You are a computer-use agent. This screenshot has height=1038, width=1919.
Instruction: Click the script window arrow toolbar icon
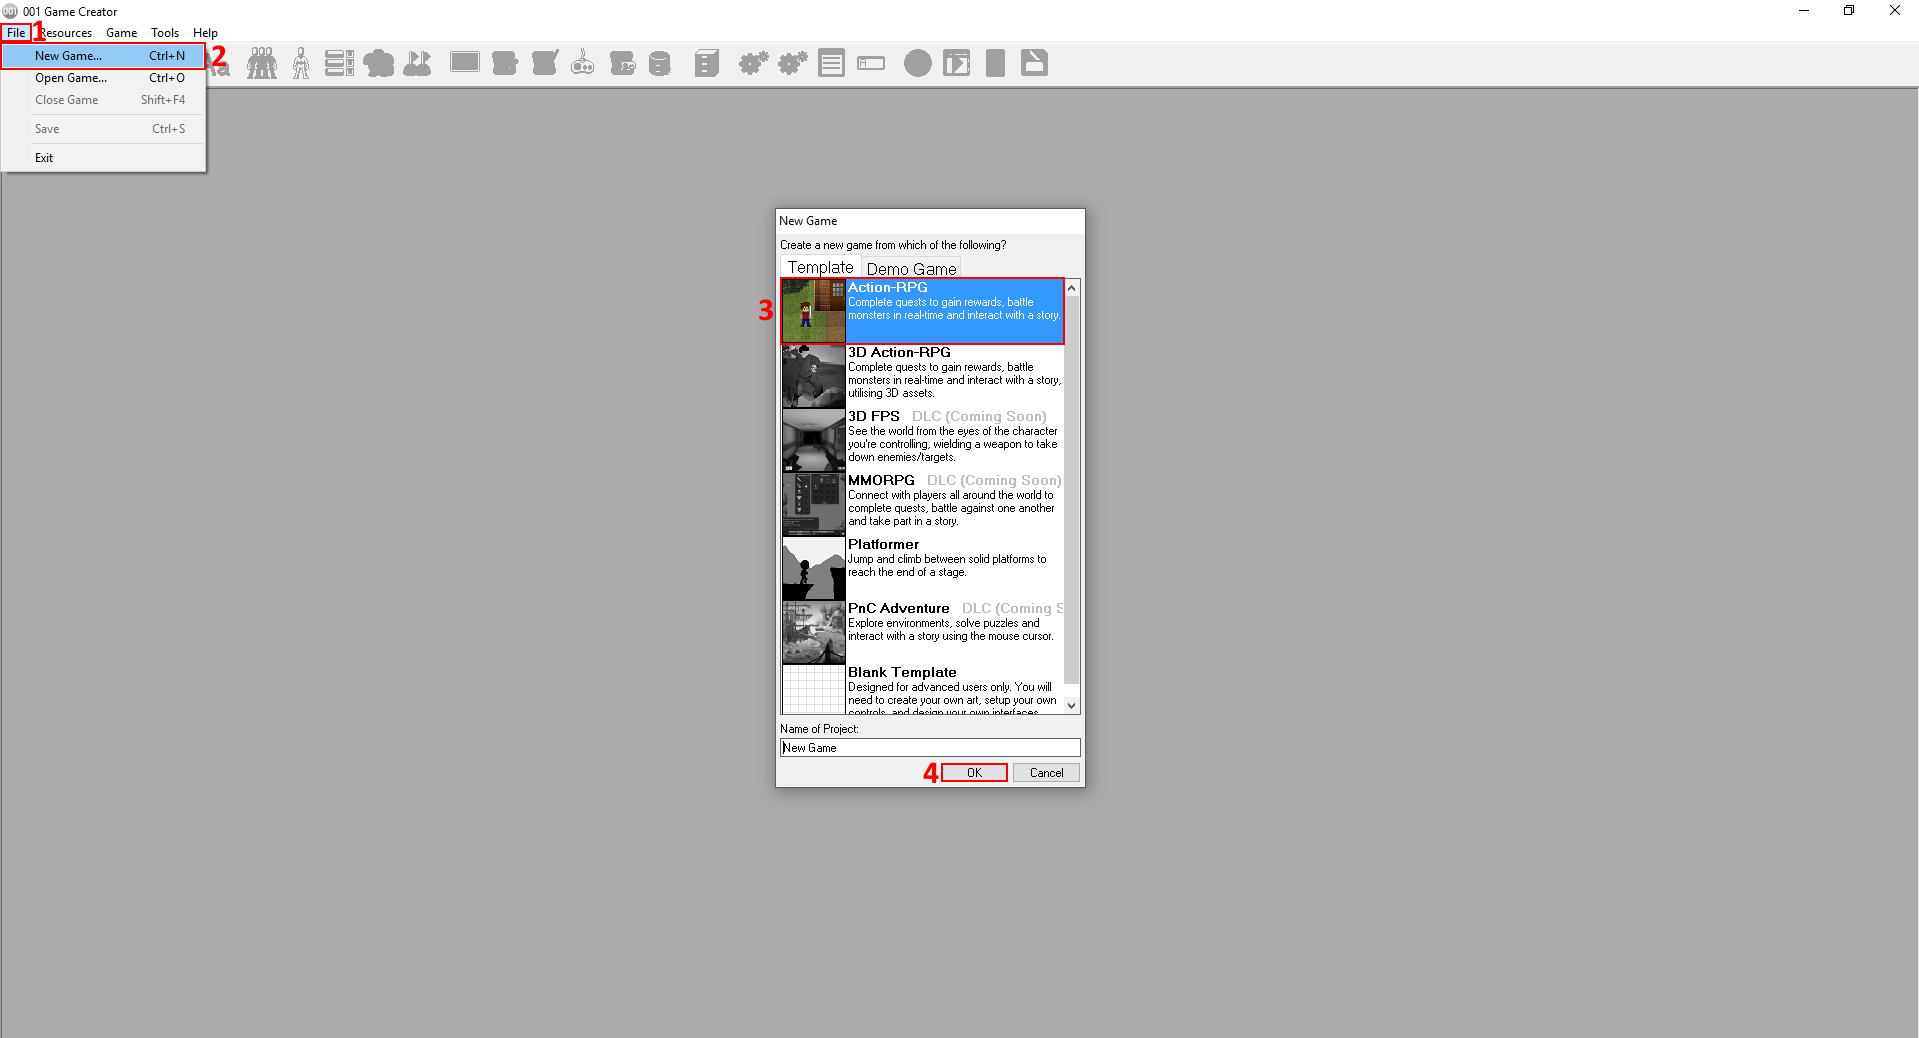[957, 63]
